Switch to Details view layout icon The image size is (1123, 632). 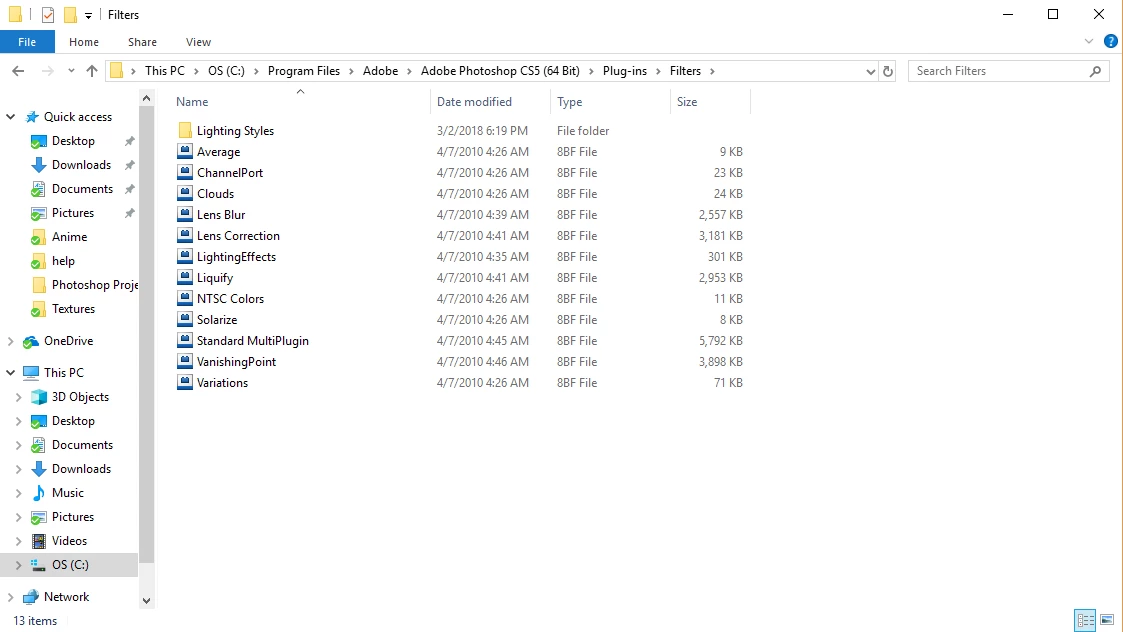(x=1085, y=620)
